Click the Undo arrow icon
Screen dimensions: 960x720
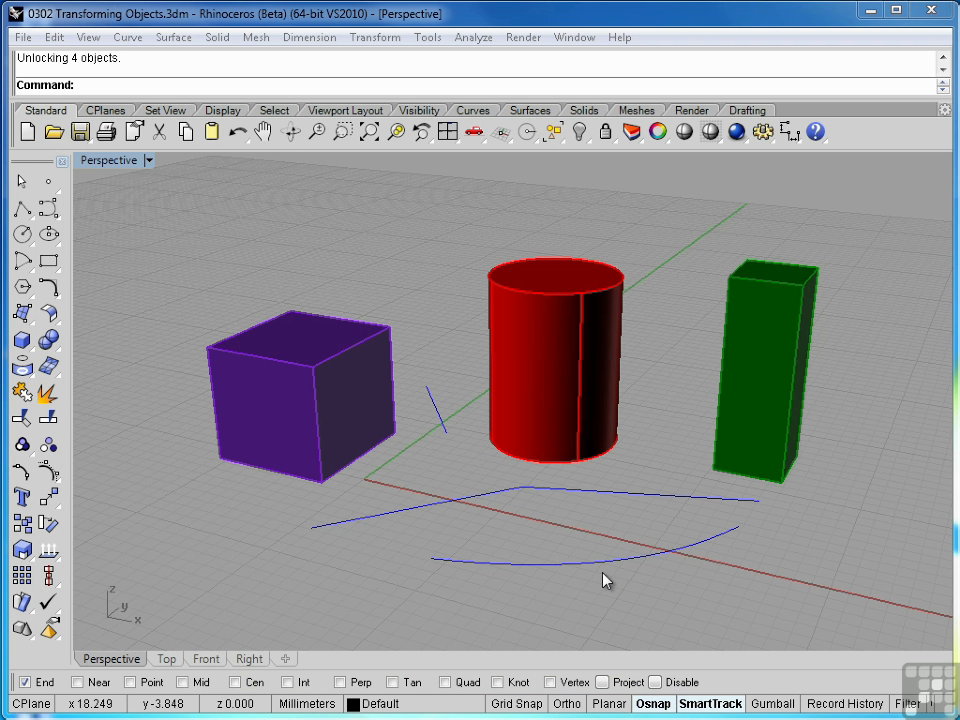238,132
